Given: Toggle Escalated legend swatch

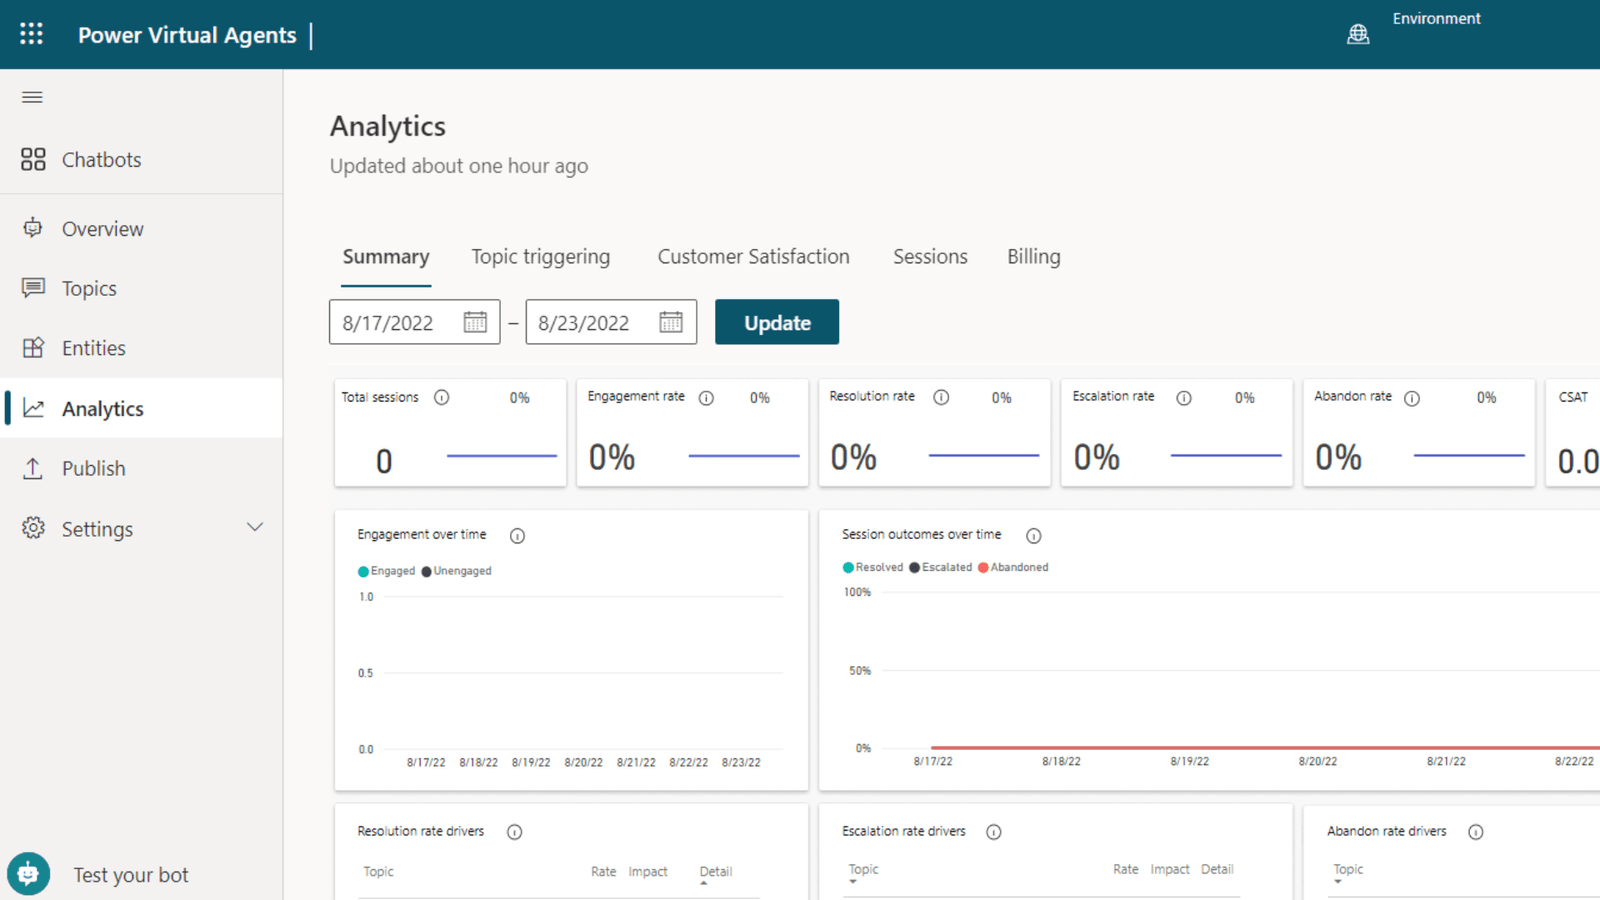Looking at the screenshot, I should (x=914, y=568).
